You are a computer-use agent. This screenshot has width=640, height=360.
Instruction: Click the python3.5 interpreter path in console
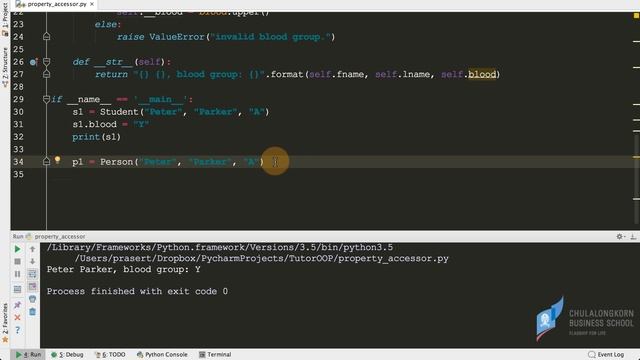pyautogui.click(x=220, y=247)
